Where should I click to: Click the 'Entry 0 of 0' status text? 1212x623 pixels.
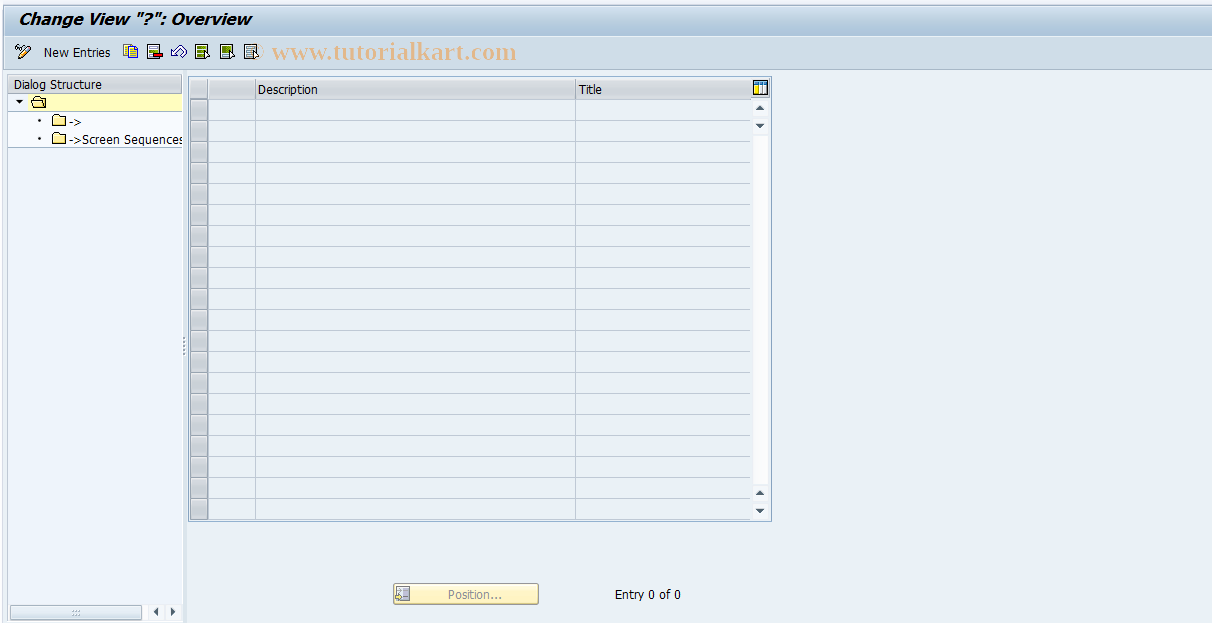tap(648, 594)
